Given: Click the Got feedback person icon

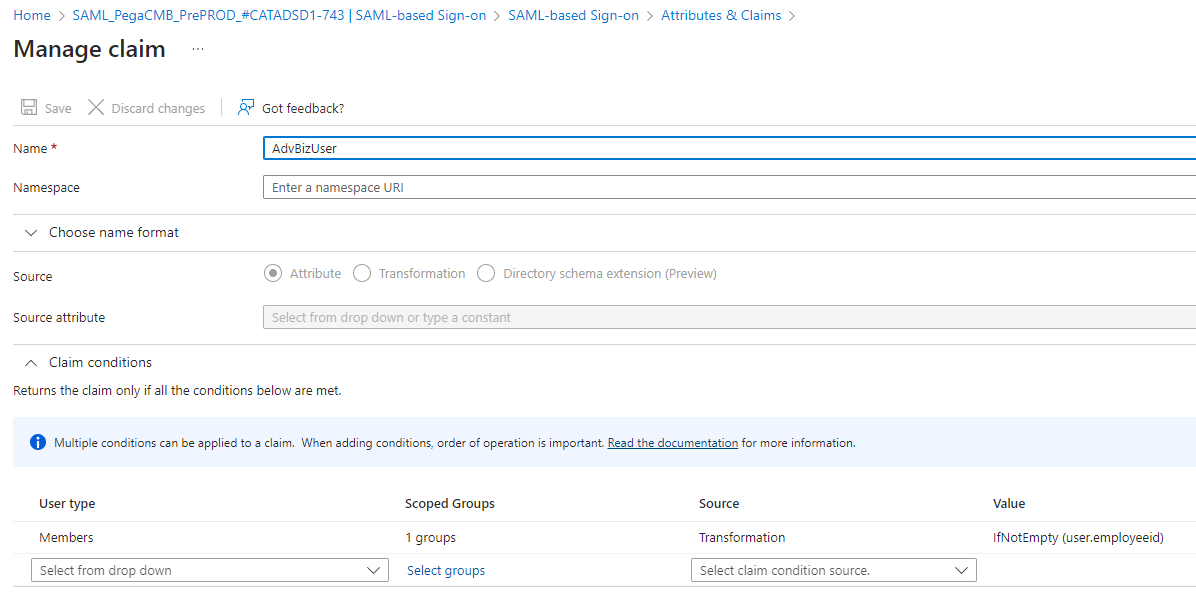Looking at the screenshot, I should [246, 108].
